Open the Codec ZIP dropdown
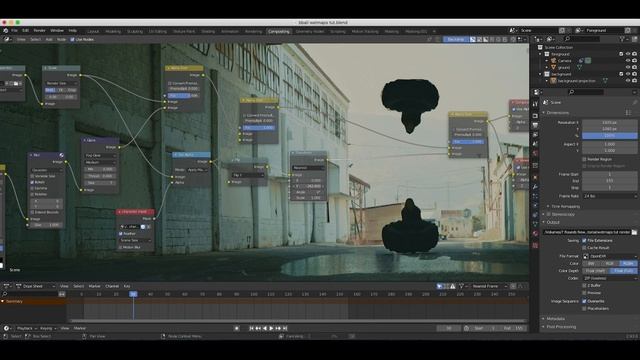Image resolution: width=640 pixels, height=360 pixels. click(x=609, y=278)
